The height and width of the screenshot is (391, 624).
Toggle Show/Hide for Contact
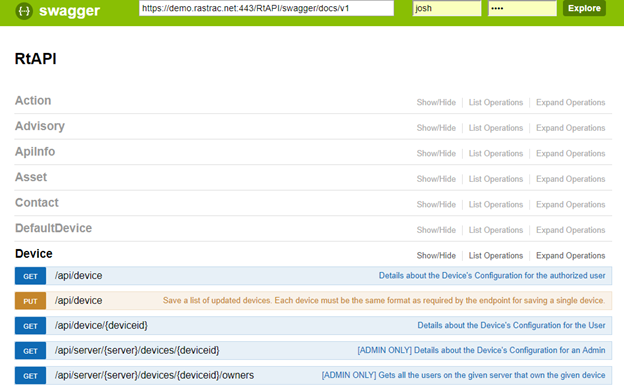click(436, 204)
